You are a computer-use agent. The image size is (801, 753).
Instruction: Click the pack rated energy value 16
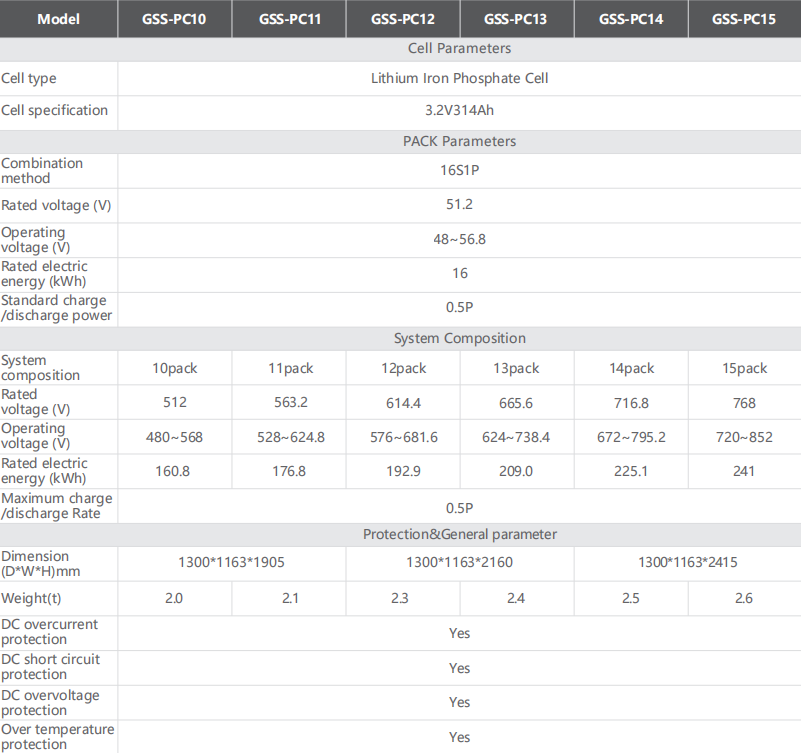[459, 273]
